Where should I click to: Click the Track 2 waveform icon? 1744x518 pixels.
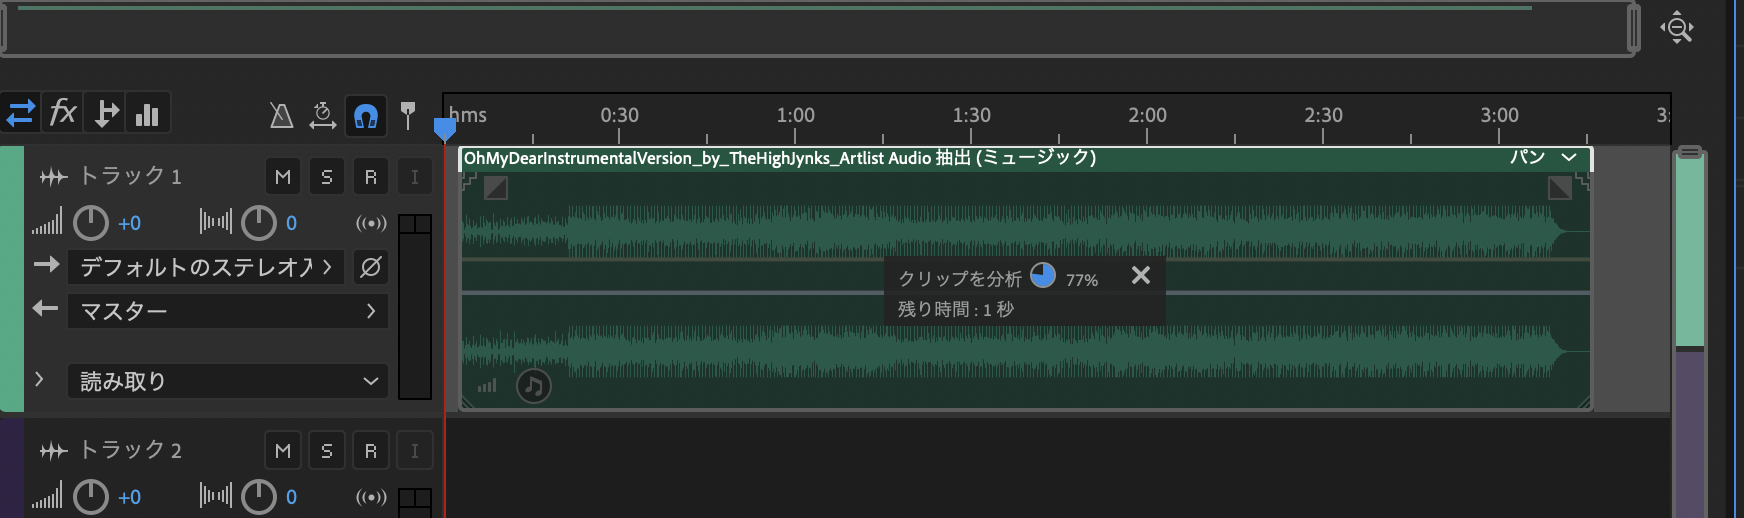tap(53, 451)
